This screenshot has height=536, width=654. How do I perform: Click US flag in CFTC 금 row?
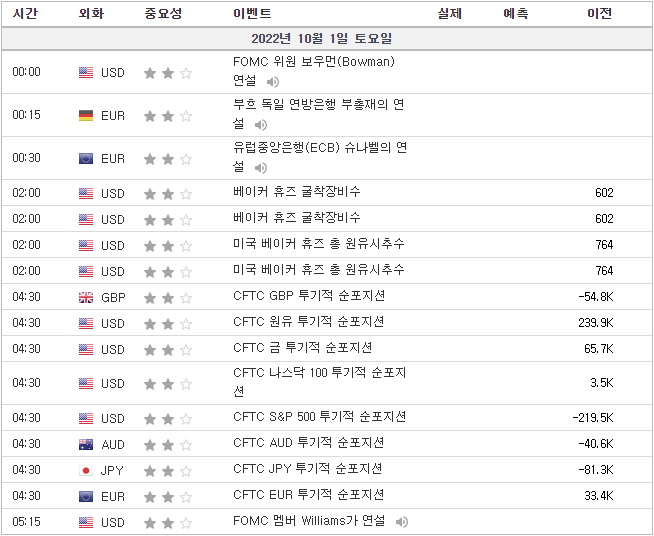86,349
